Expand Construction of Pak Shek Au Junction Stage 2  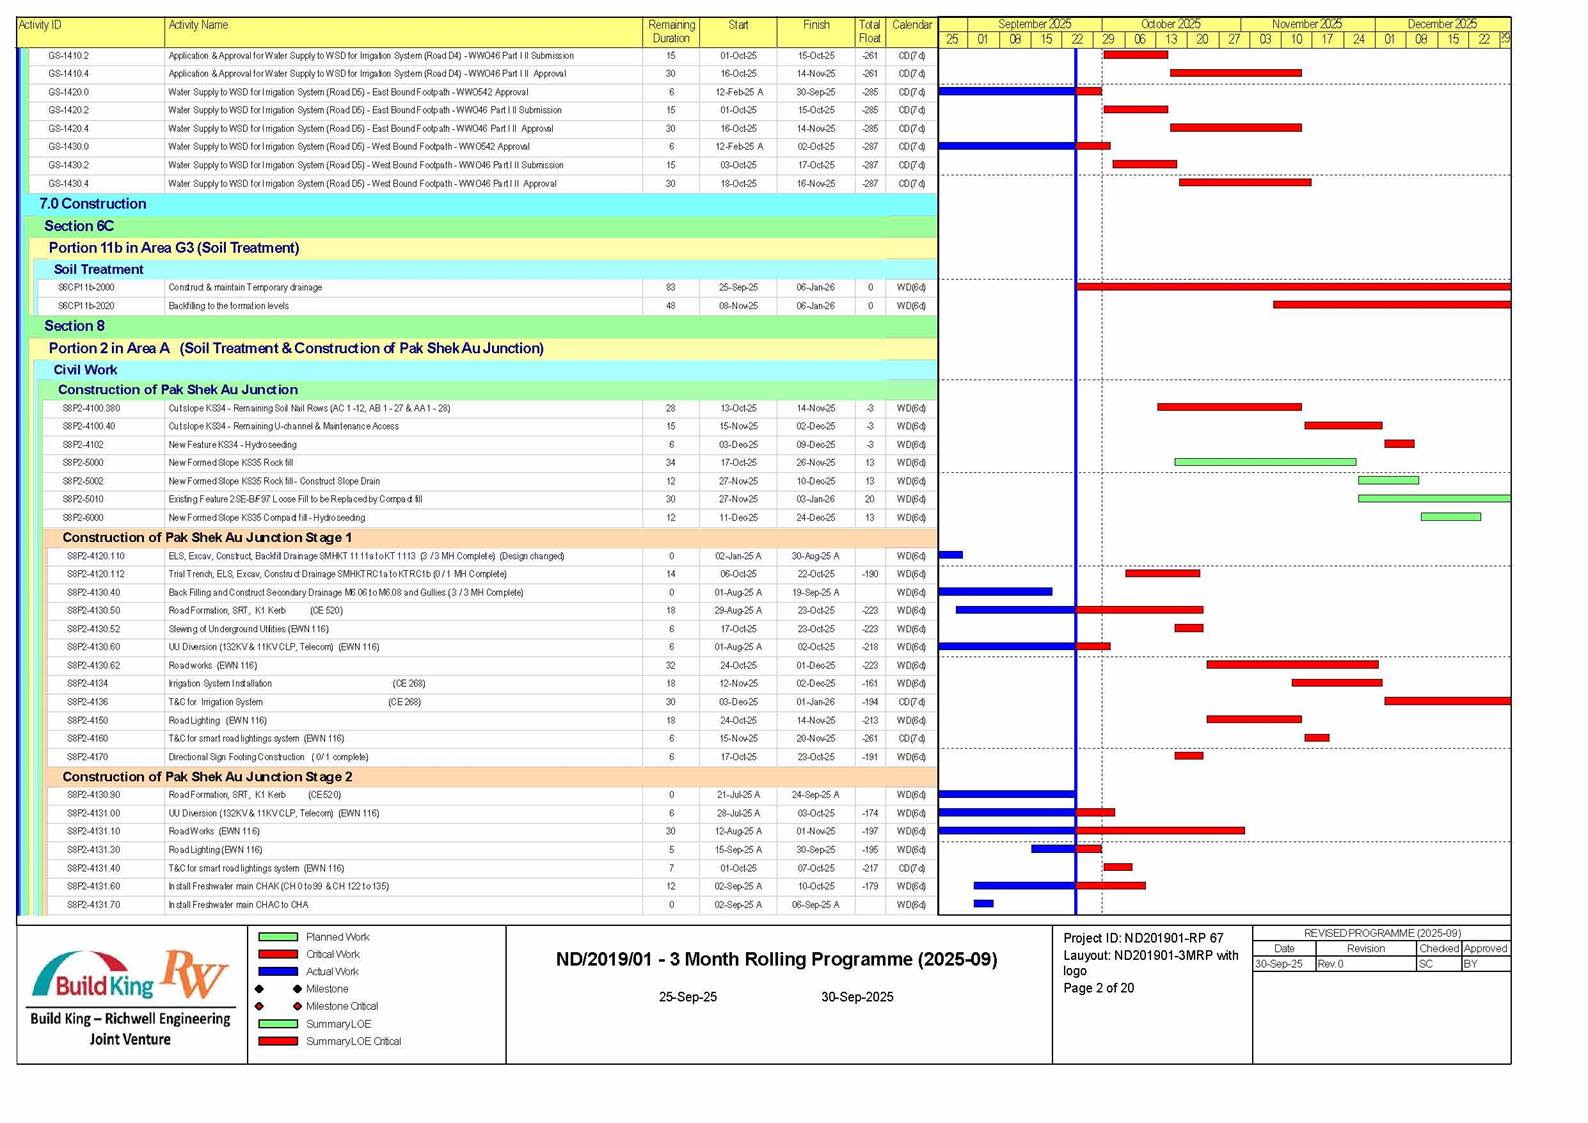[x=207, y=777]
